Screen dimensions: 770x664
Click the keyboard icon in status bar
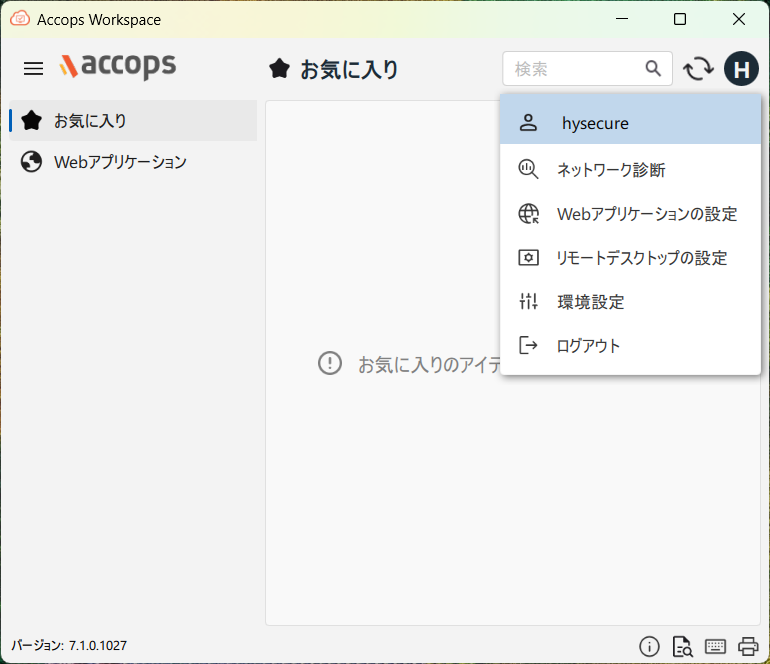(x=715, y=646)
